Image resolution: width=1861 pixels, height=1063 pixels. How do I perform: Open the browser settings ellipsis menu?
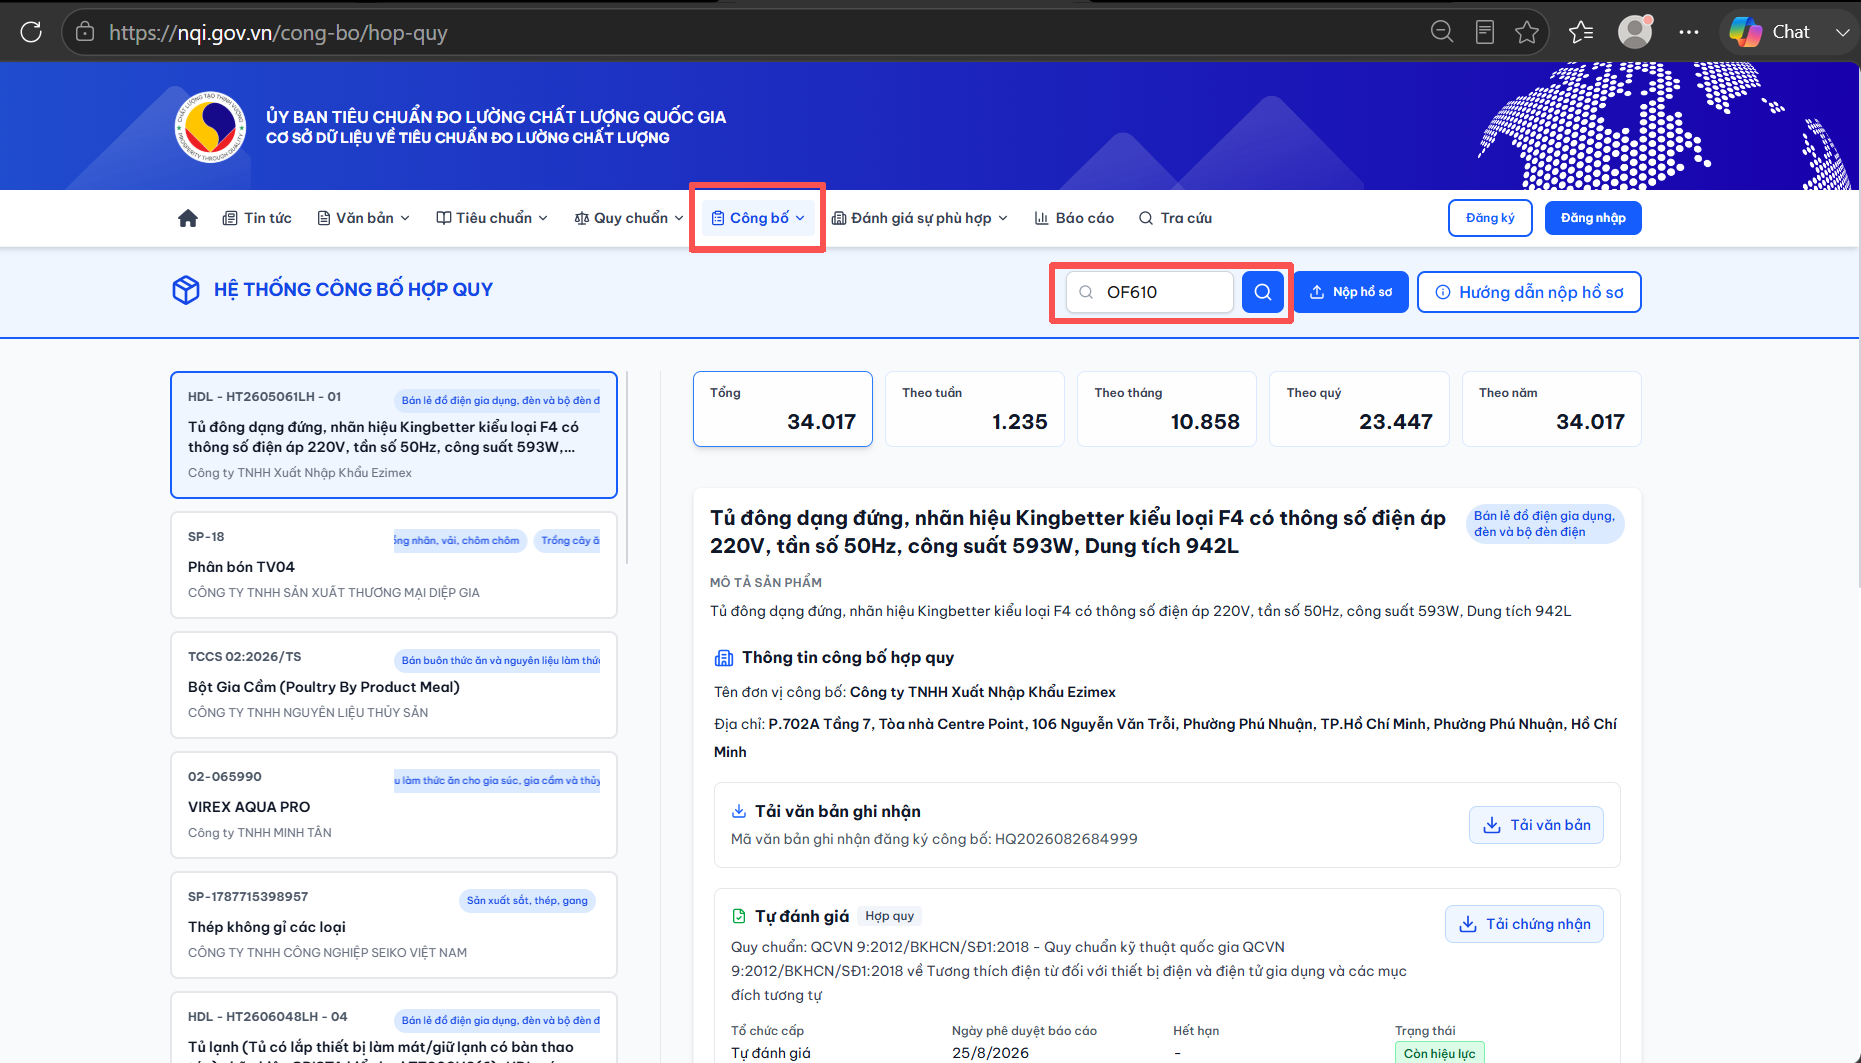(x=1689, y=32)
